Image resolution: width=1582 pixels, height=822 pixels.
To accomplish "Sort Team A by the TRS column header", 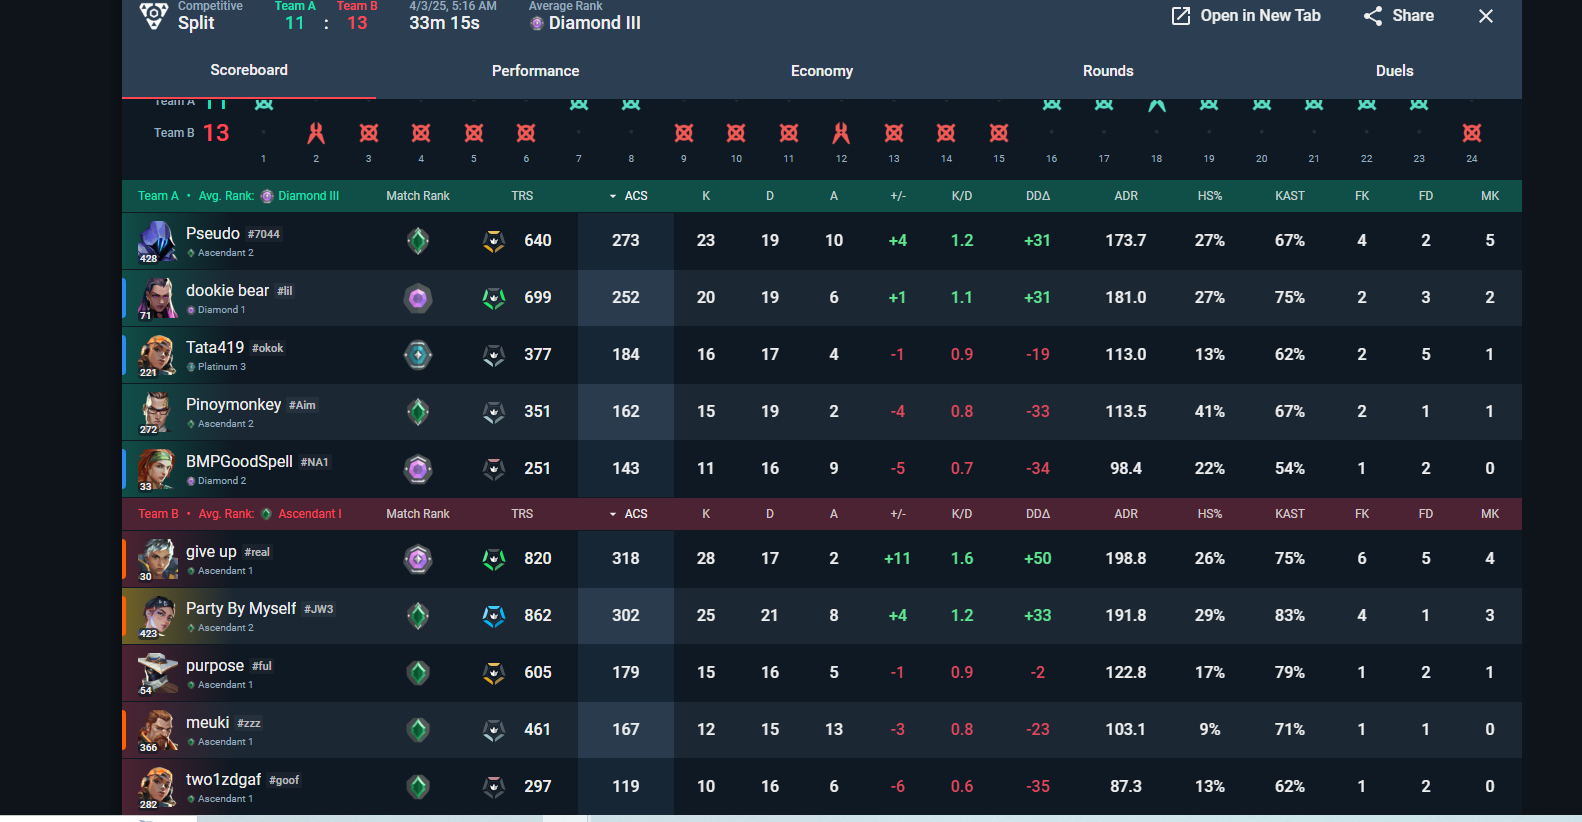I will (x=522, y=196).
